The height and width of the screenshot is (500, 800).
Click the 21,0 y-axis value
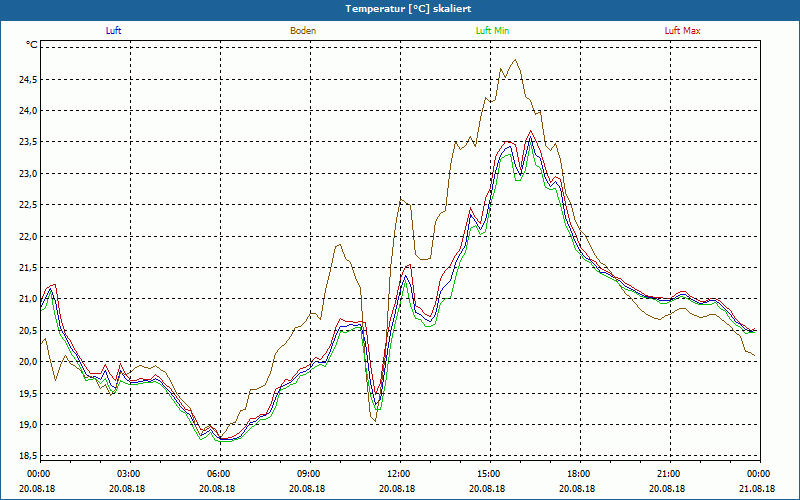coord(29,299)
